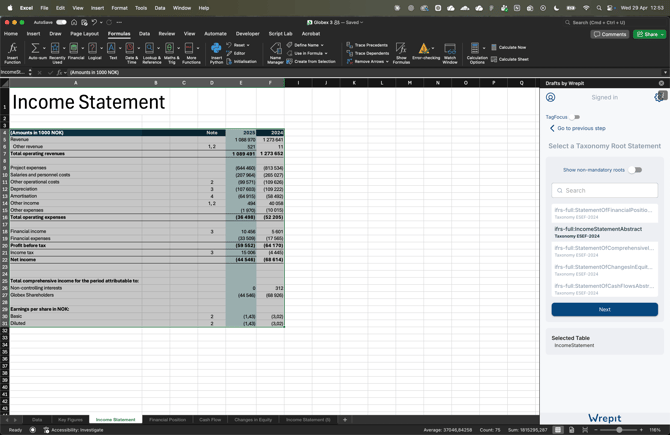
Task: Open Recently Used functions library
Action: pyautogui.click(x=57, y=53)
